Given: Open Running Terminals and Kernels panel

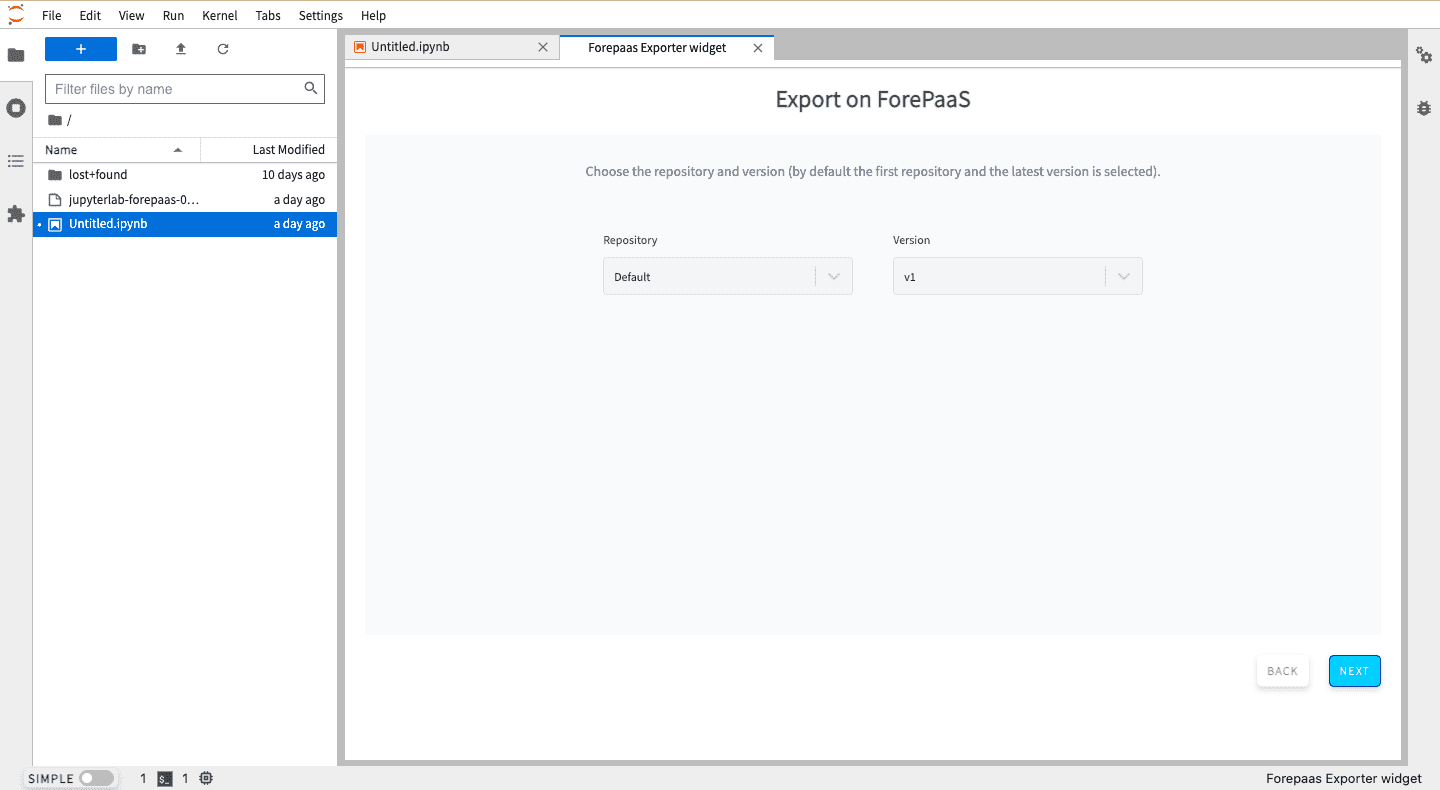Looking at the screenshot, I should click(x=16, y=108).
